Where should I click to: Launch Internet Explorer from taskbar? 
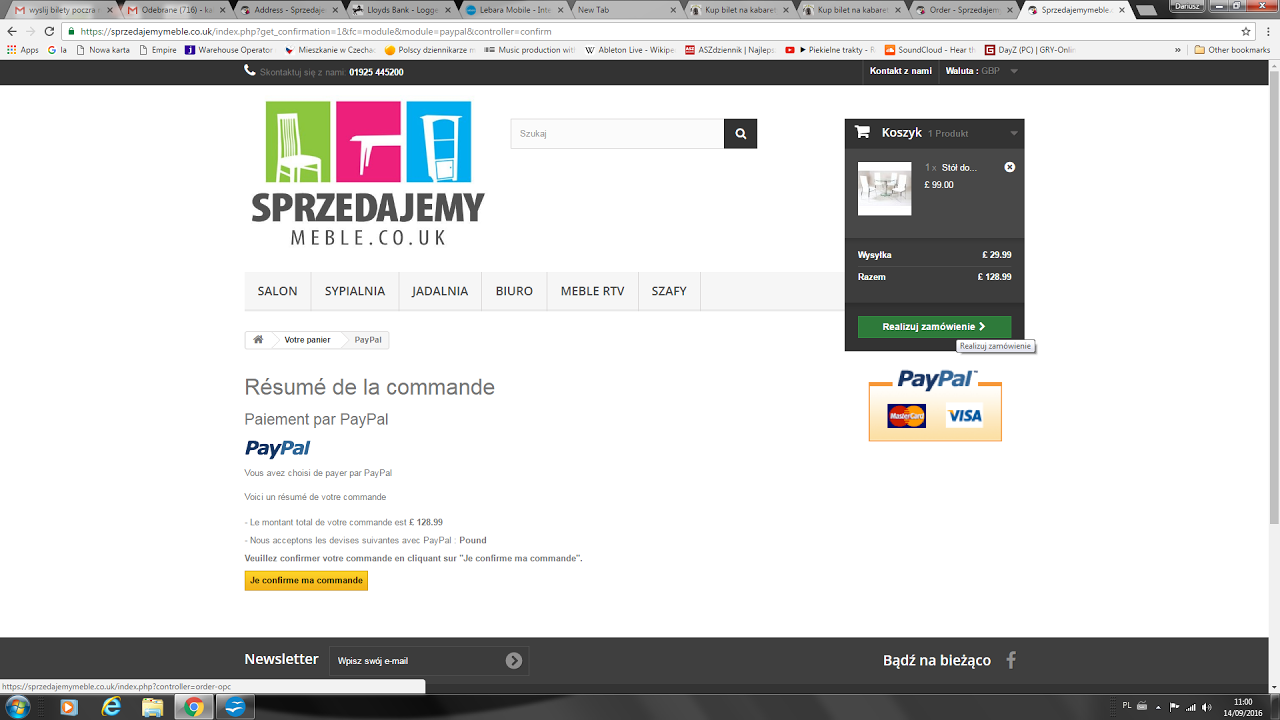(111, 707)
